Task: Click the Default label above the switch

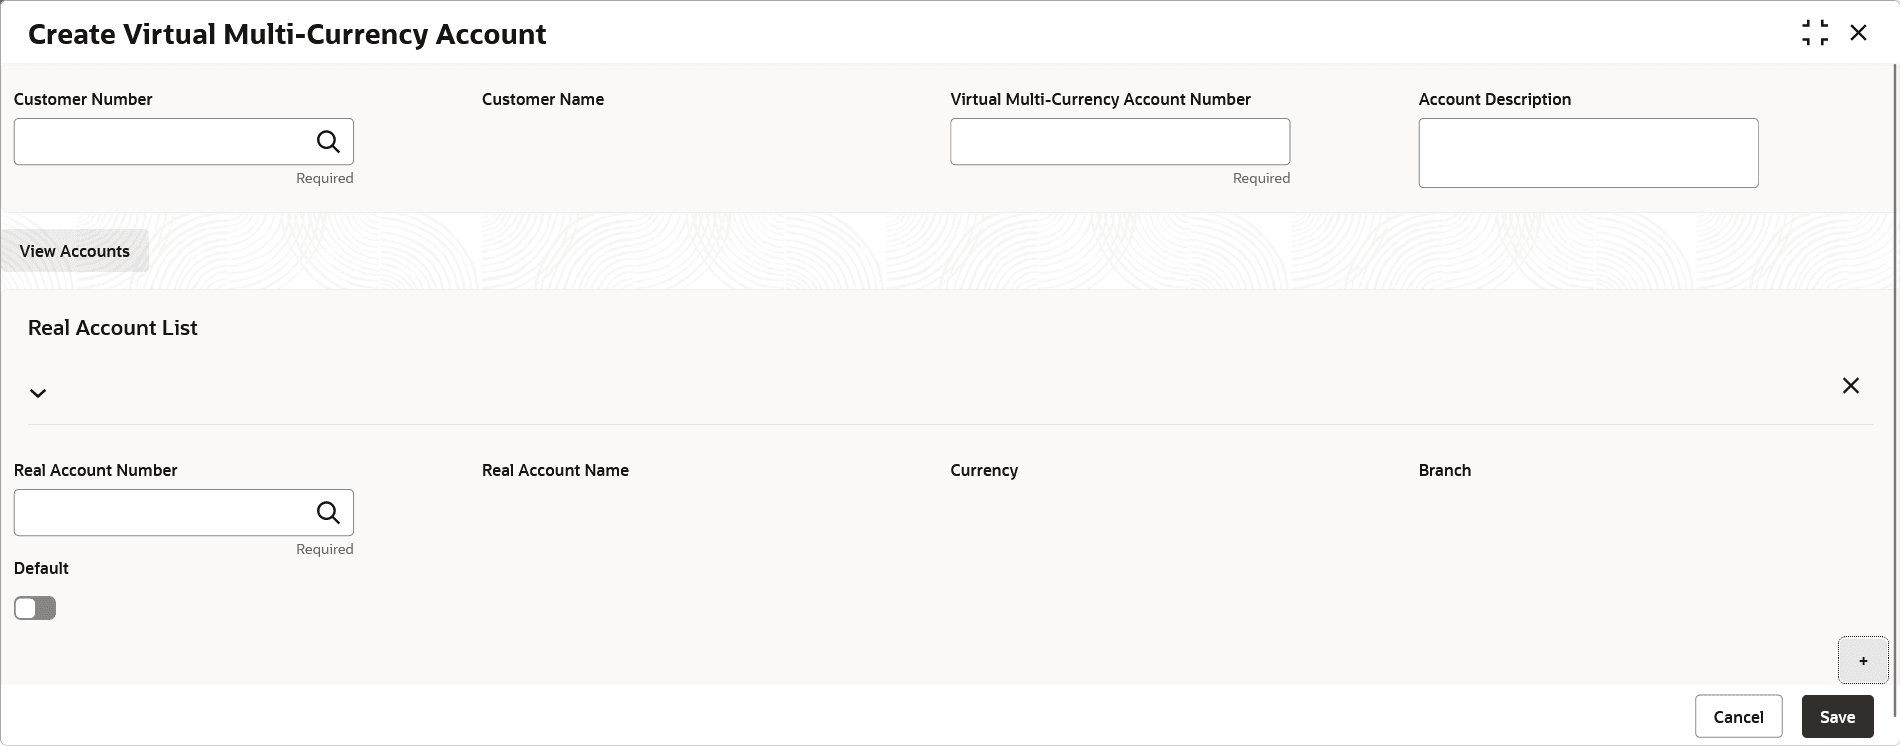Action: tap(41, 568)
